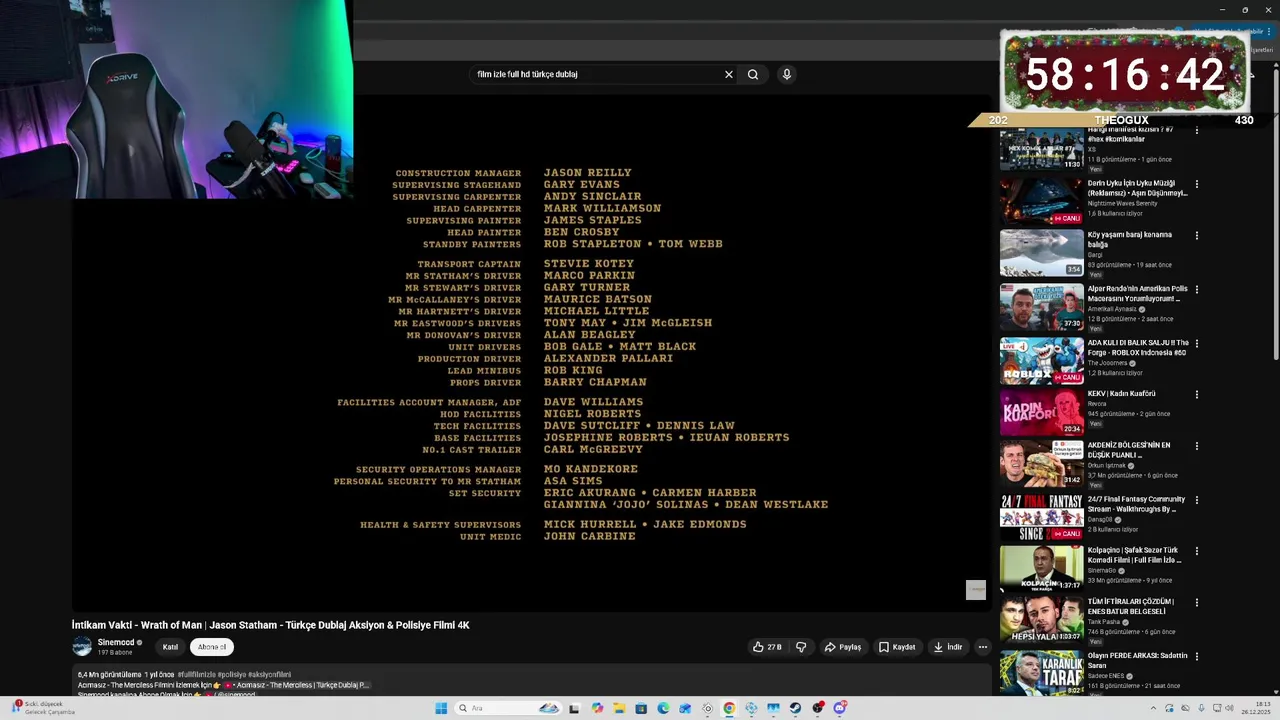Dislike the video with thumbs-down icon
Screen dimensions: 1280x720
(801, 647)
